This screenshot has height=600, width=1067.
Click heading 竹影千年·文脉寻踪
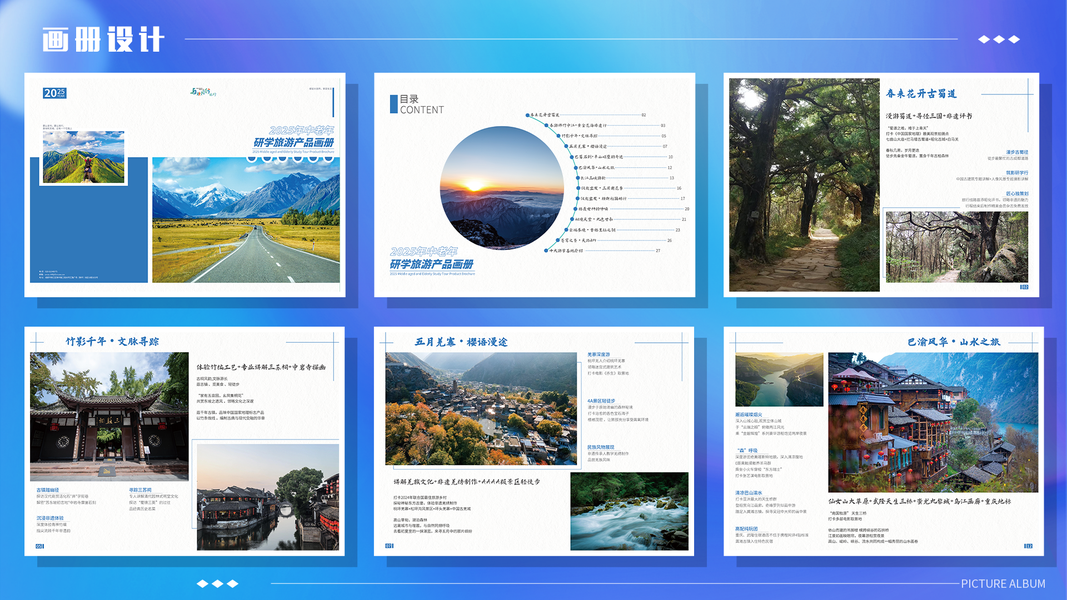[x=112, y=341]
